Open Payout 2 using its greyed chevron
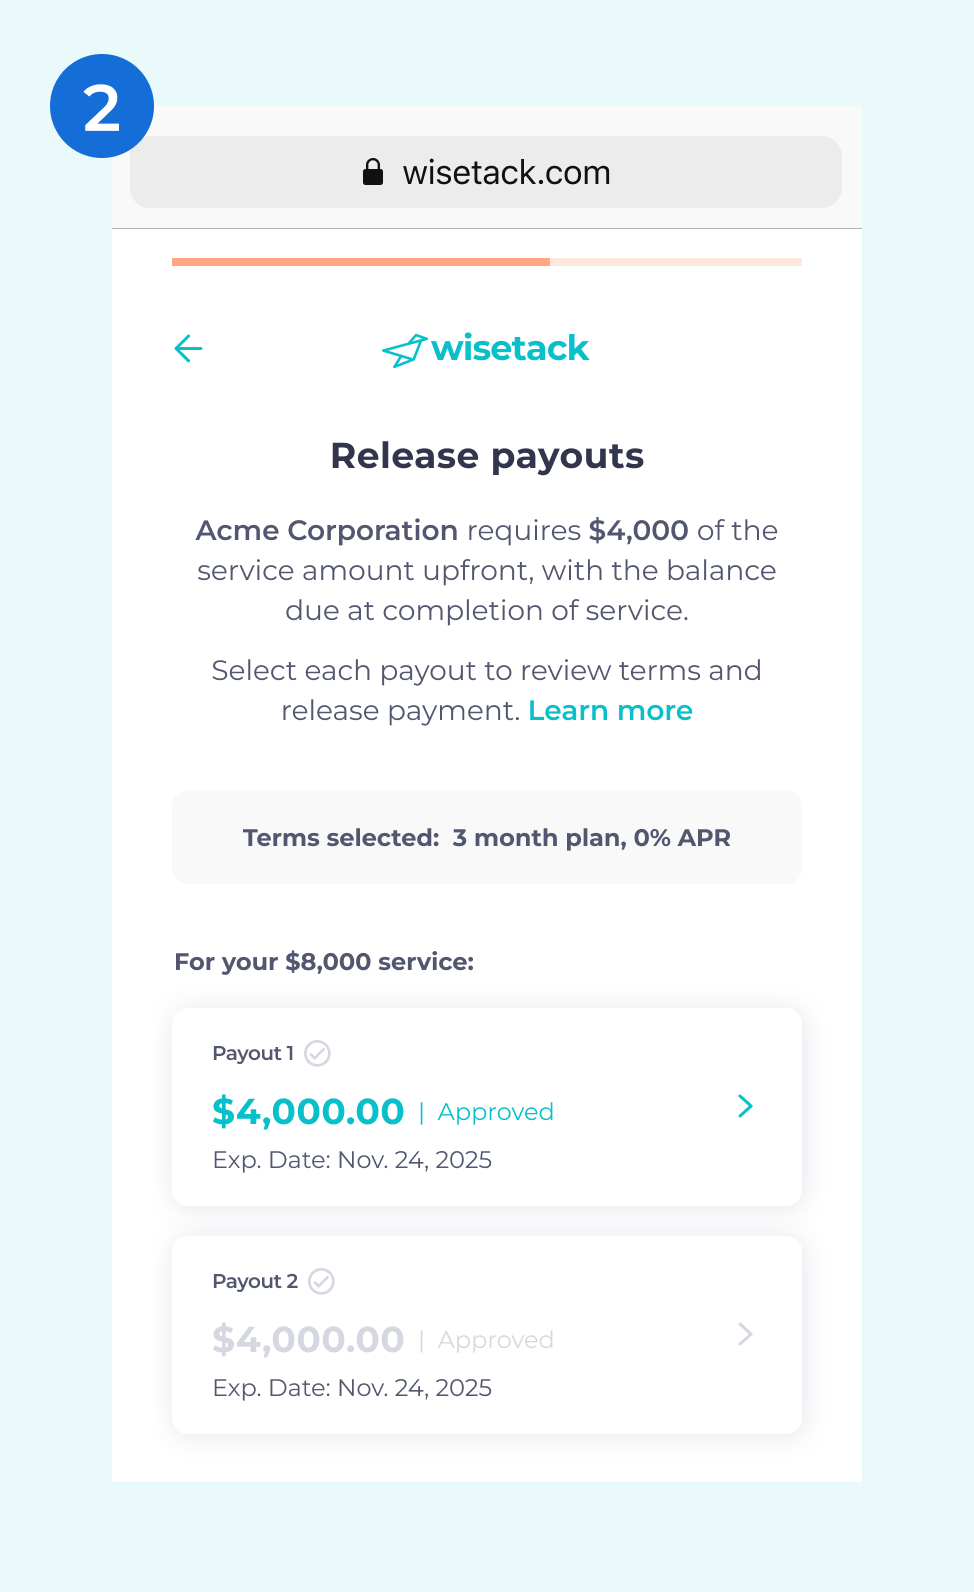Viewport: 974px width, 1592px height. [745, 1334]
